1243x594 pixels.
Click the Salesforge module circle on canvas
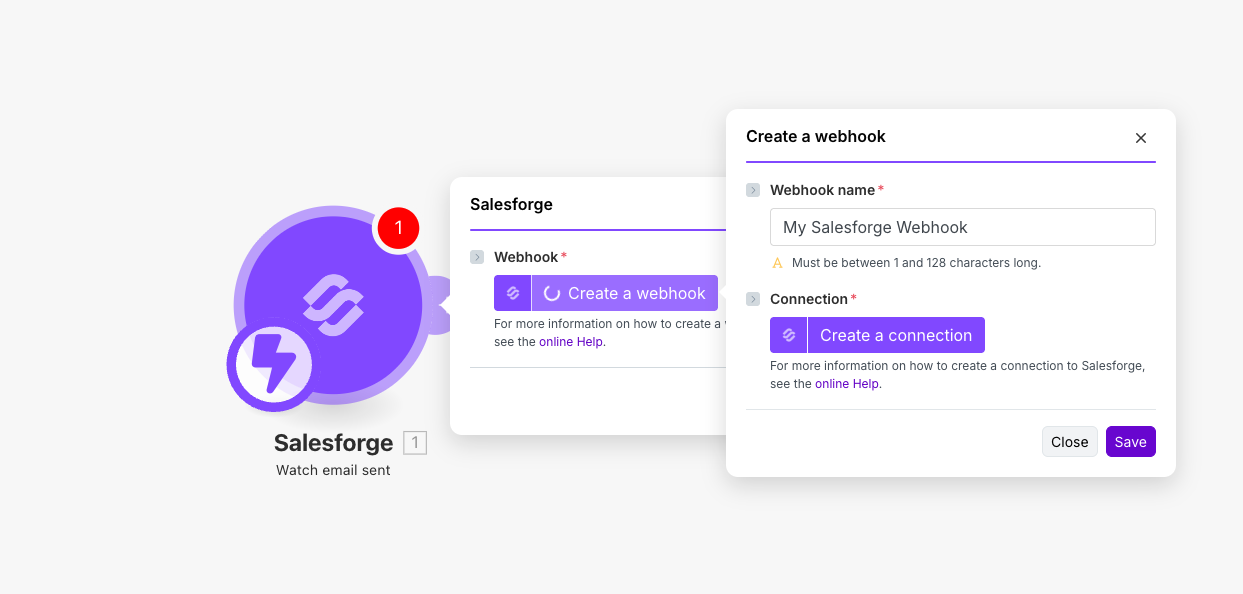pyautogui.click(x=333, y=304)
